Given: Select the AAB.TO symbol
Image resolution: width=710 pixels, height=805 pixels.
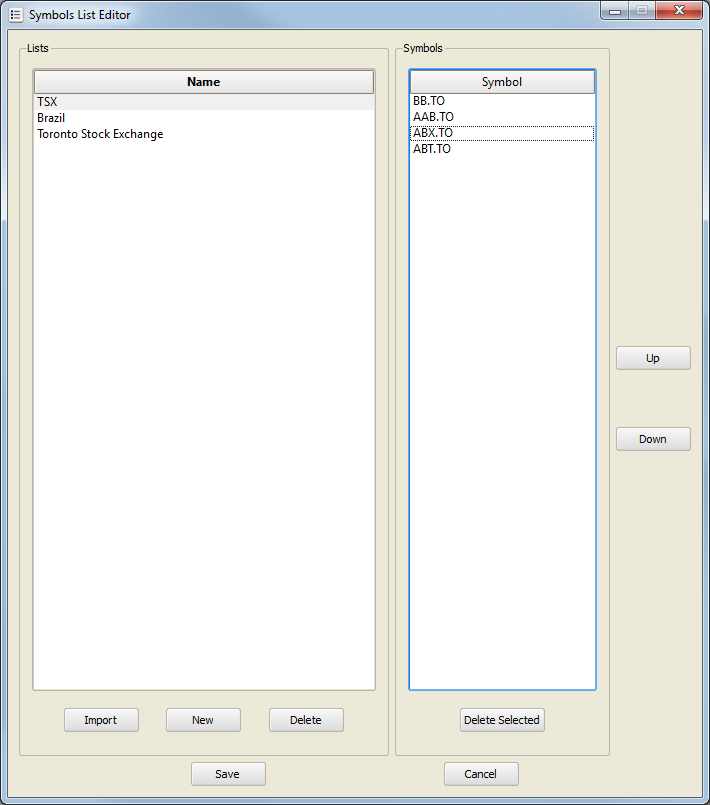Looking at the screenshot, I should [x=433, y=117].
